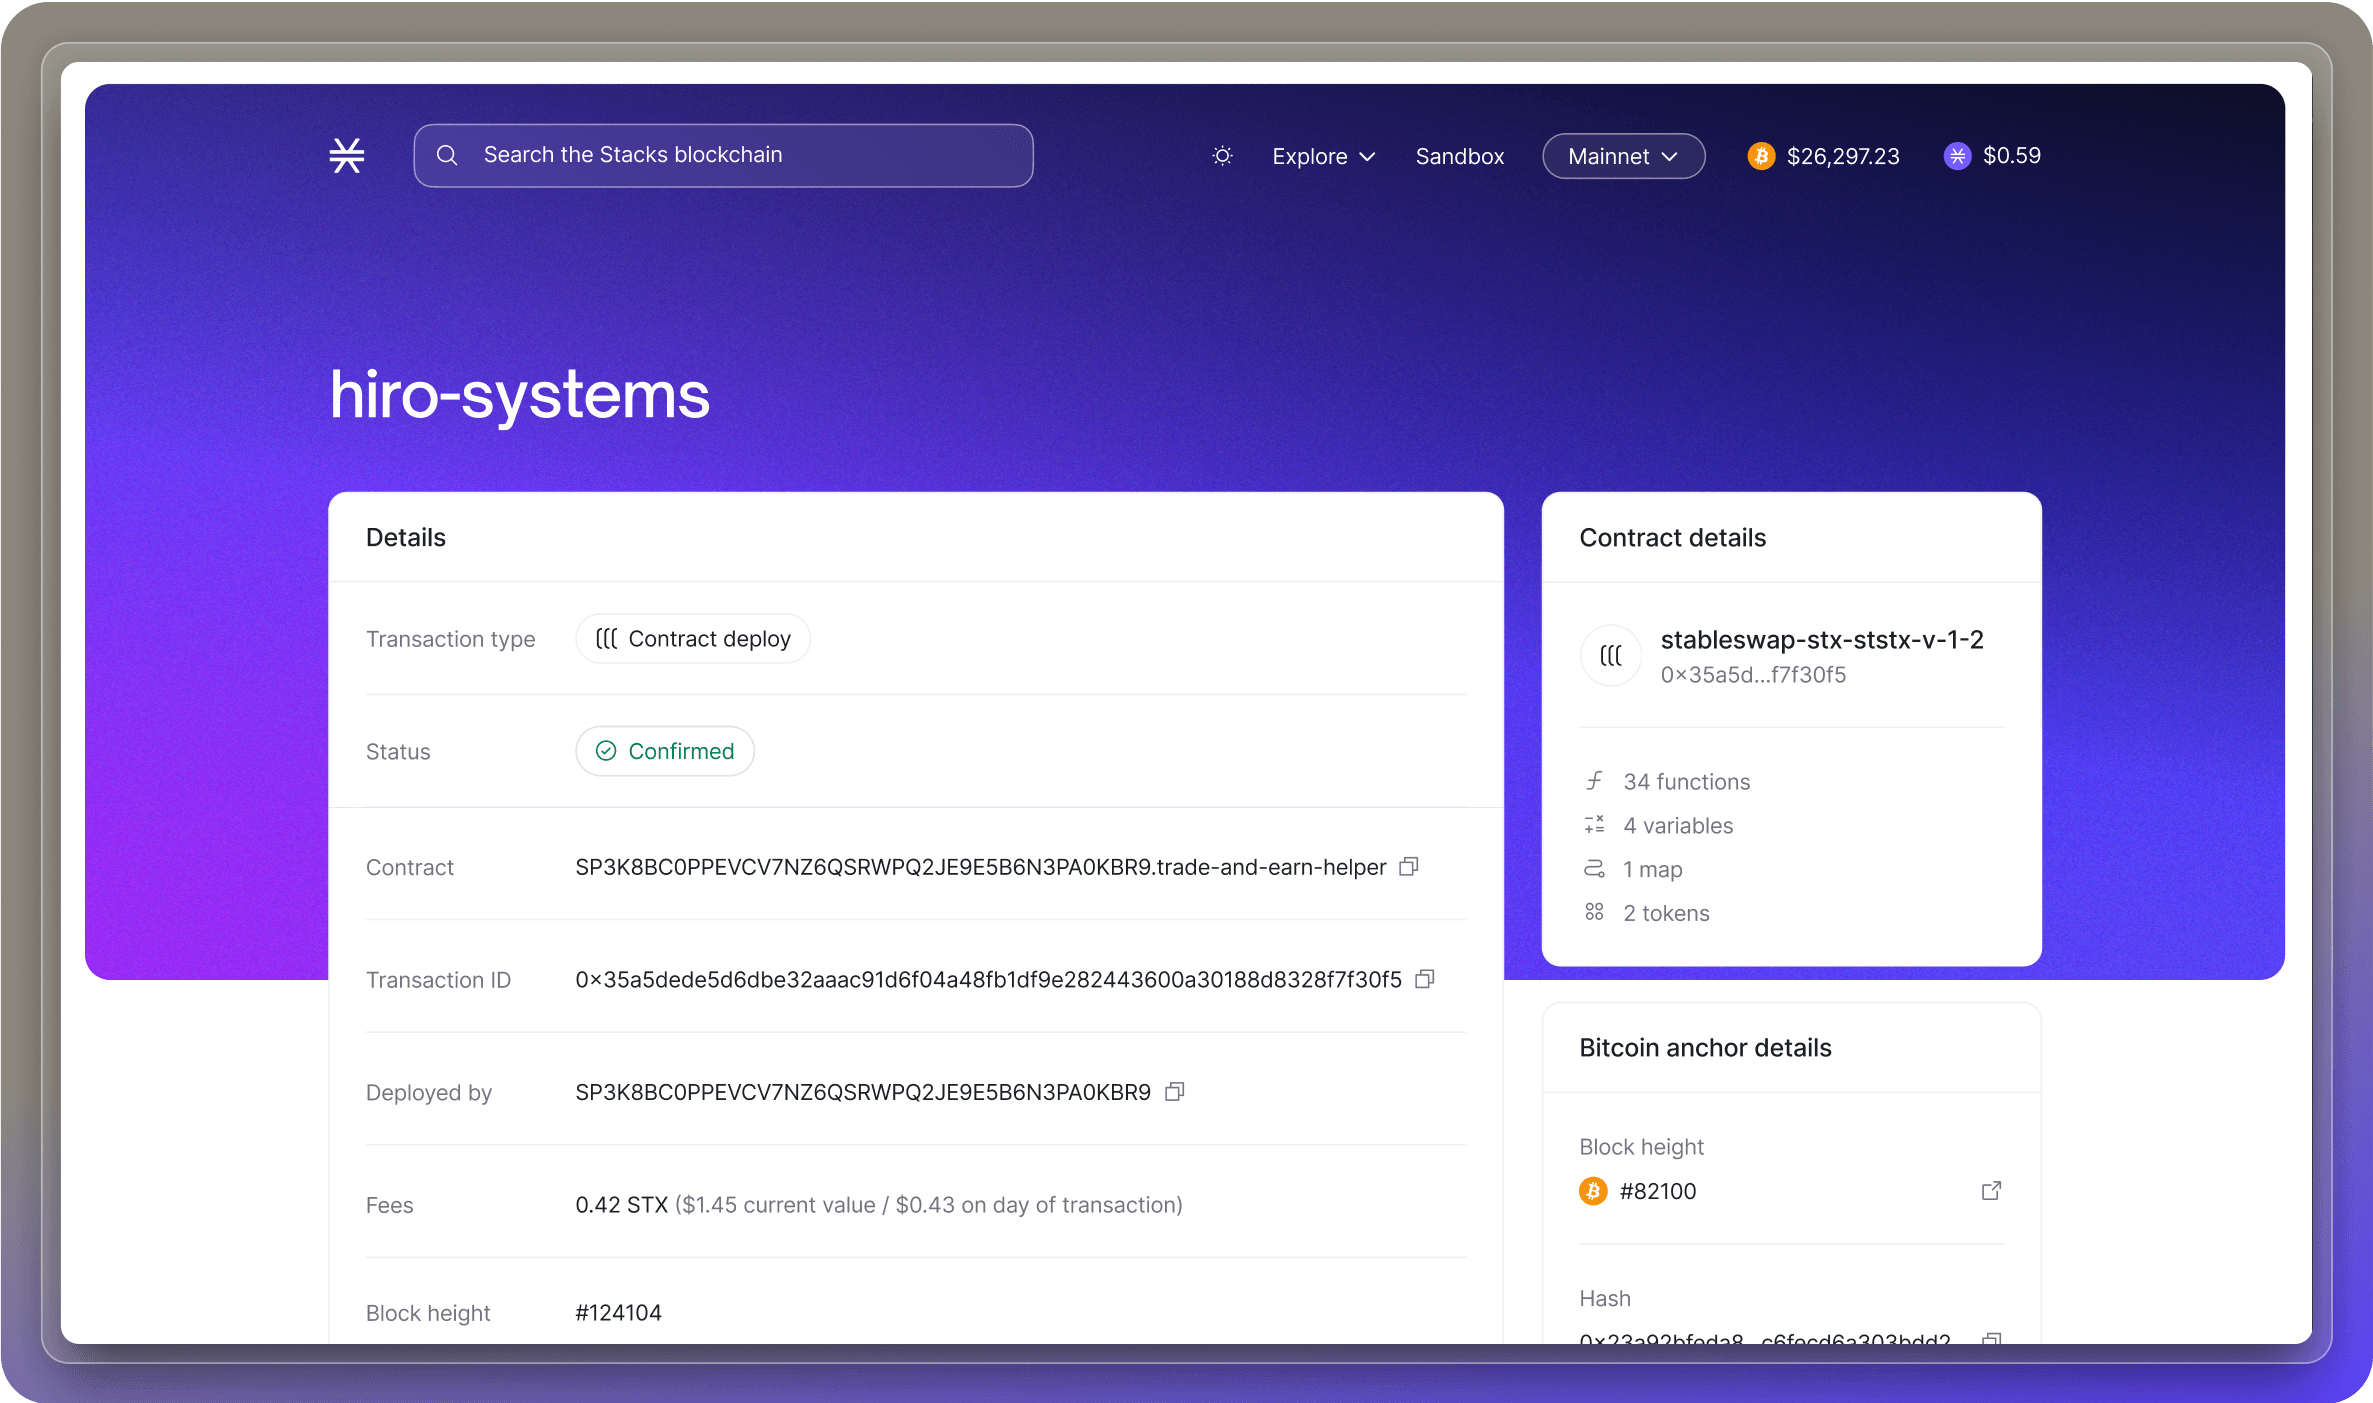Copy the trade-and-earn-helper contract address

1409,866
